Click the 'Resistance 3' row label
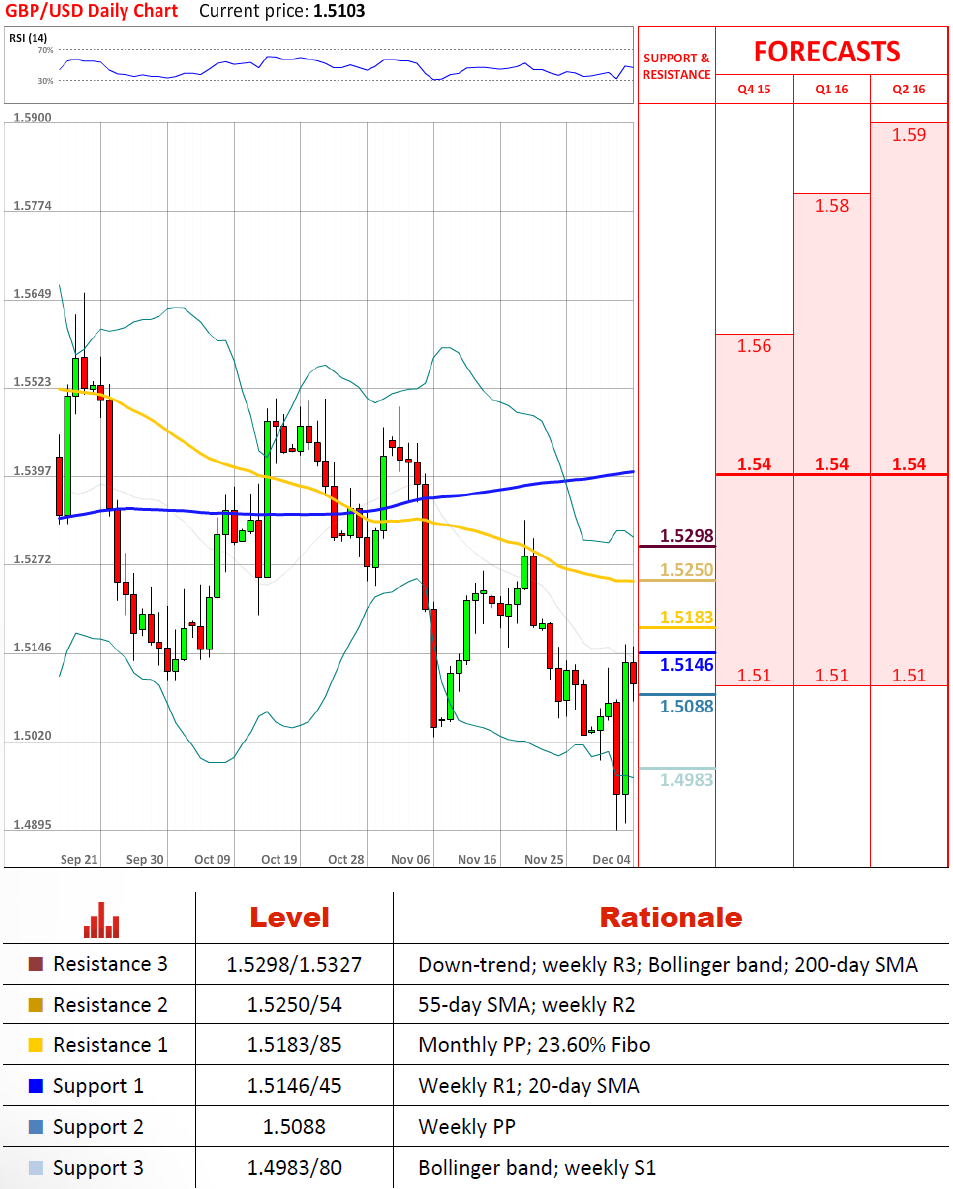The height and width of the screenshot is (1189, 953). [110, 965]
